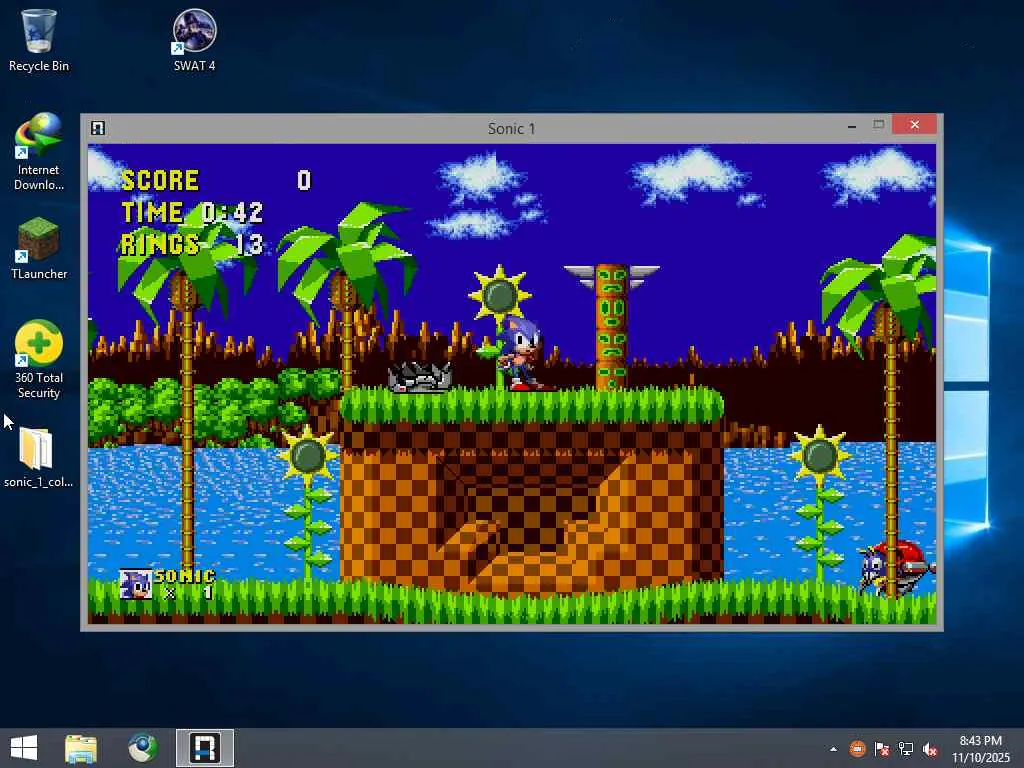Click the Motobug badnik enemy
Screen dimensions: 1024x768
(x=897, y=568)
